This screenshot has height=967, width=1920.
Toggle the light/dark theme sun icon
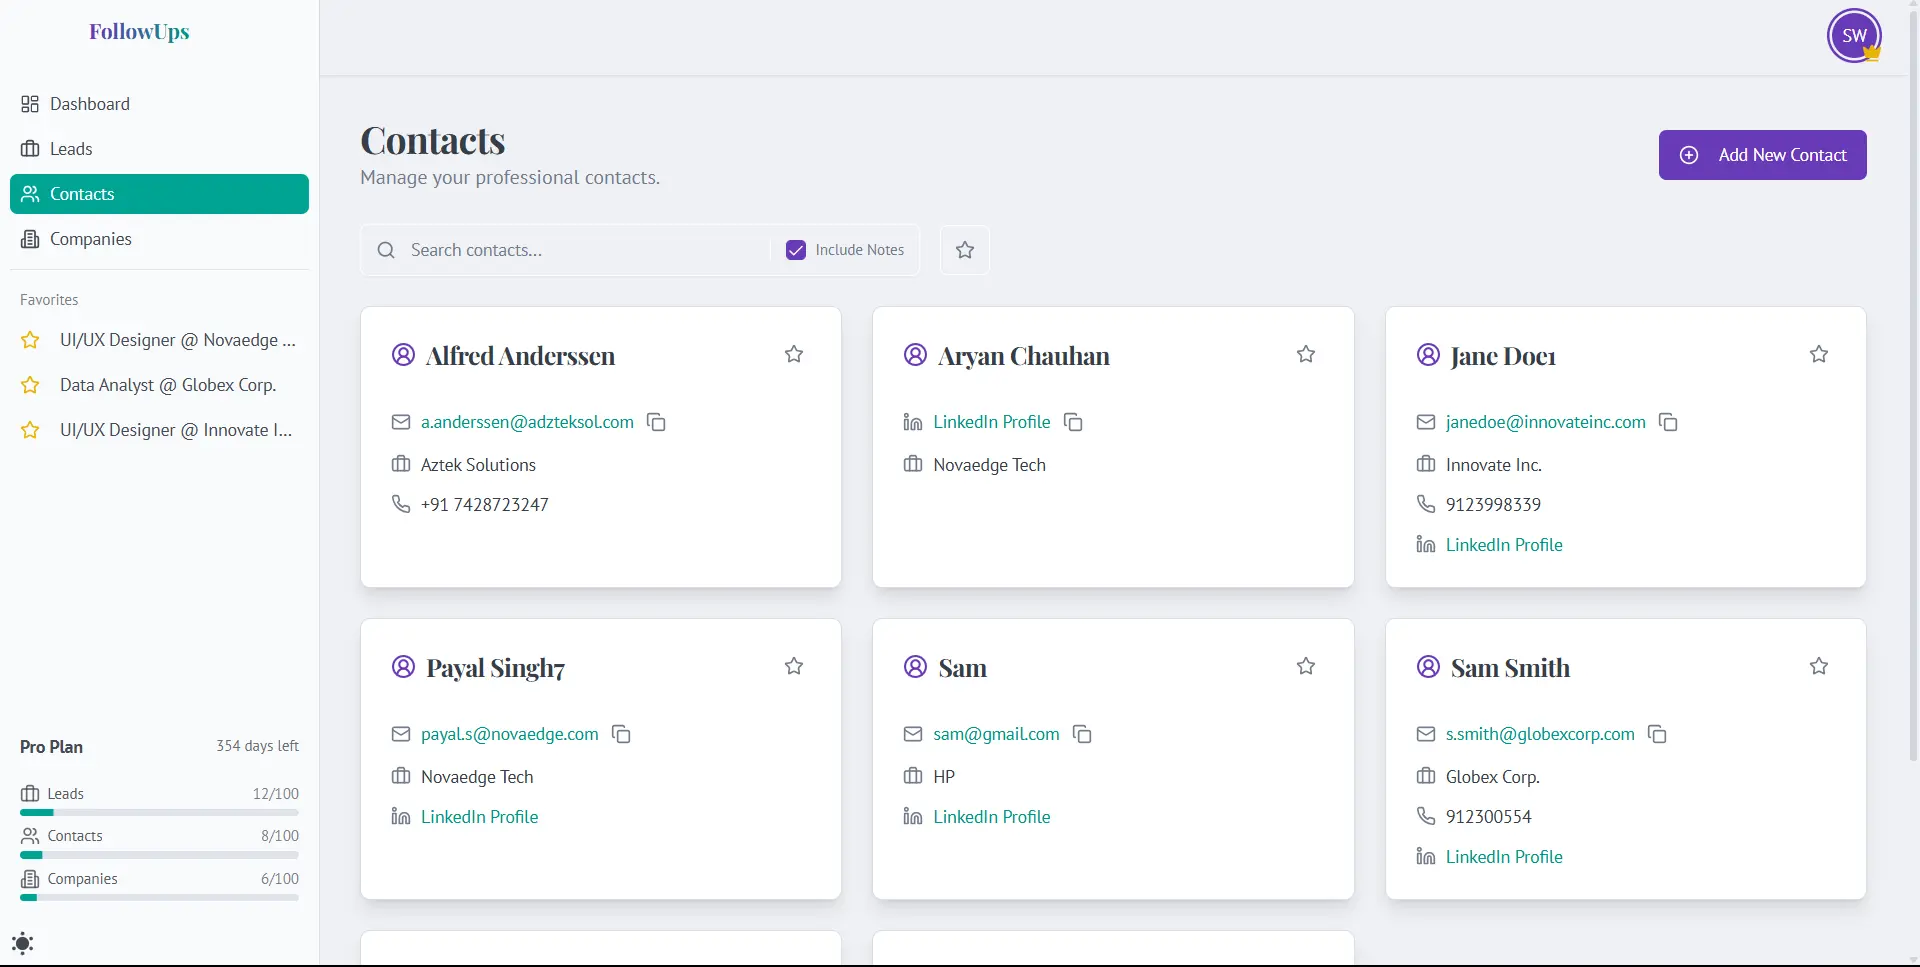click(x=22, y=943)
